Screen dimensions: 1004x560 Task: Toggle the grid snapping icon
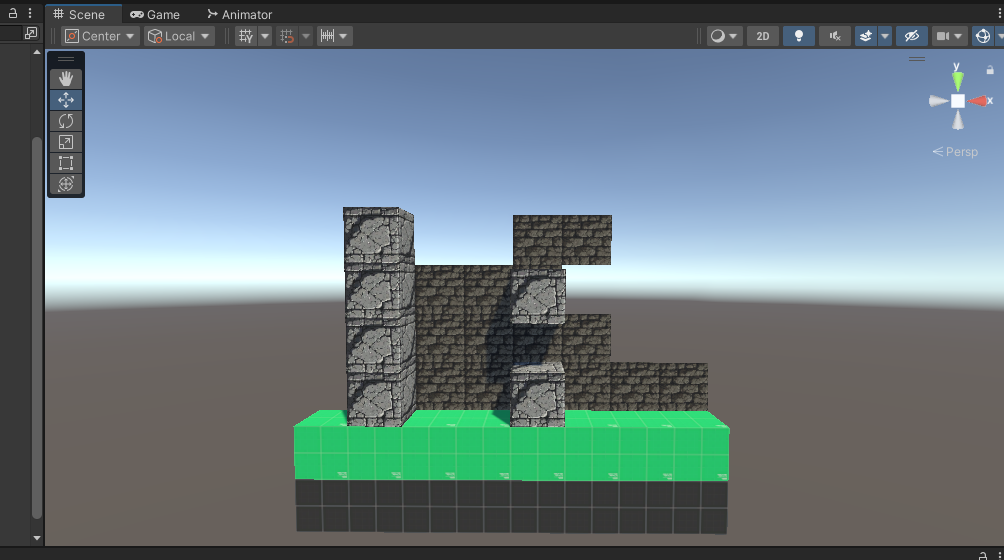(287, 36)
